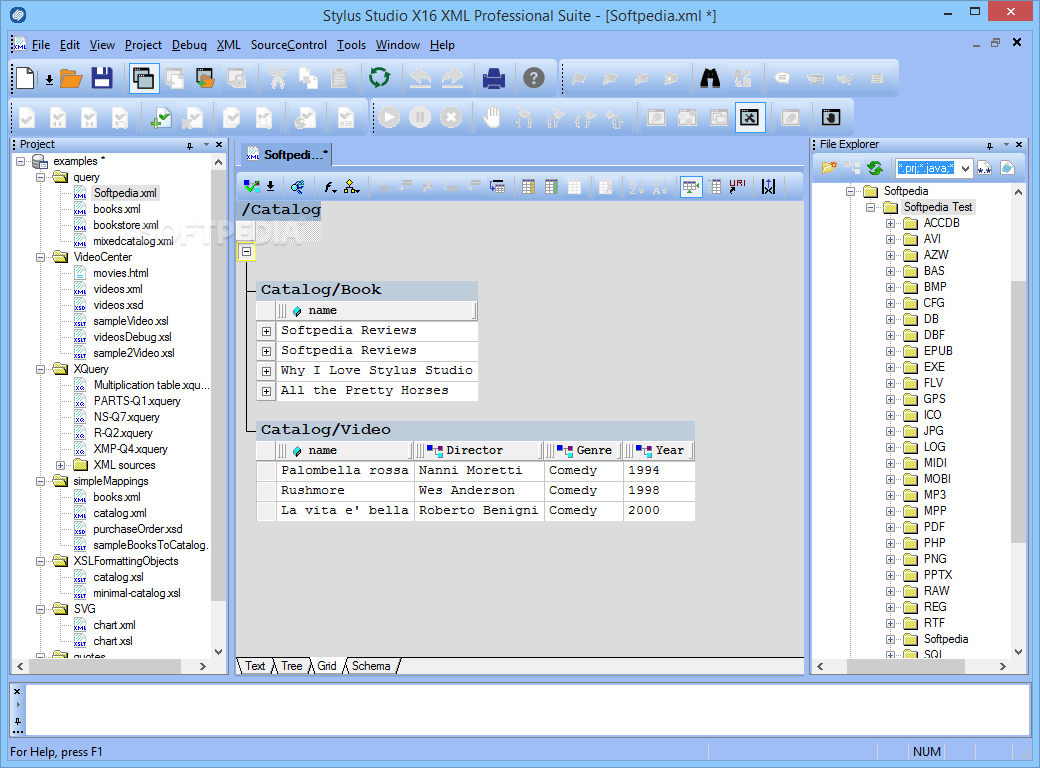The width and height of the screenshot is (1040, 768).
Task: Click the Pause debugging icon
Action: (x=420, y=118)
